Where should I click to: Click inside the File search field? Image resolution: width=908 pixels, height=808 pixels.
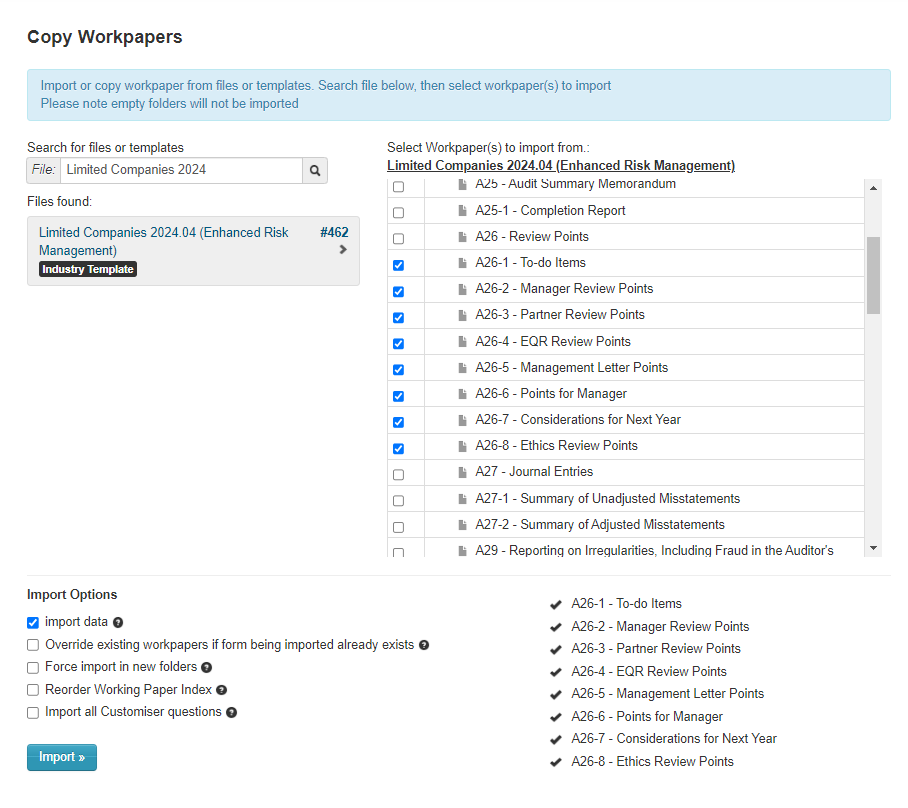[178, 170]
